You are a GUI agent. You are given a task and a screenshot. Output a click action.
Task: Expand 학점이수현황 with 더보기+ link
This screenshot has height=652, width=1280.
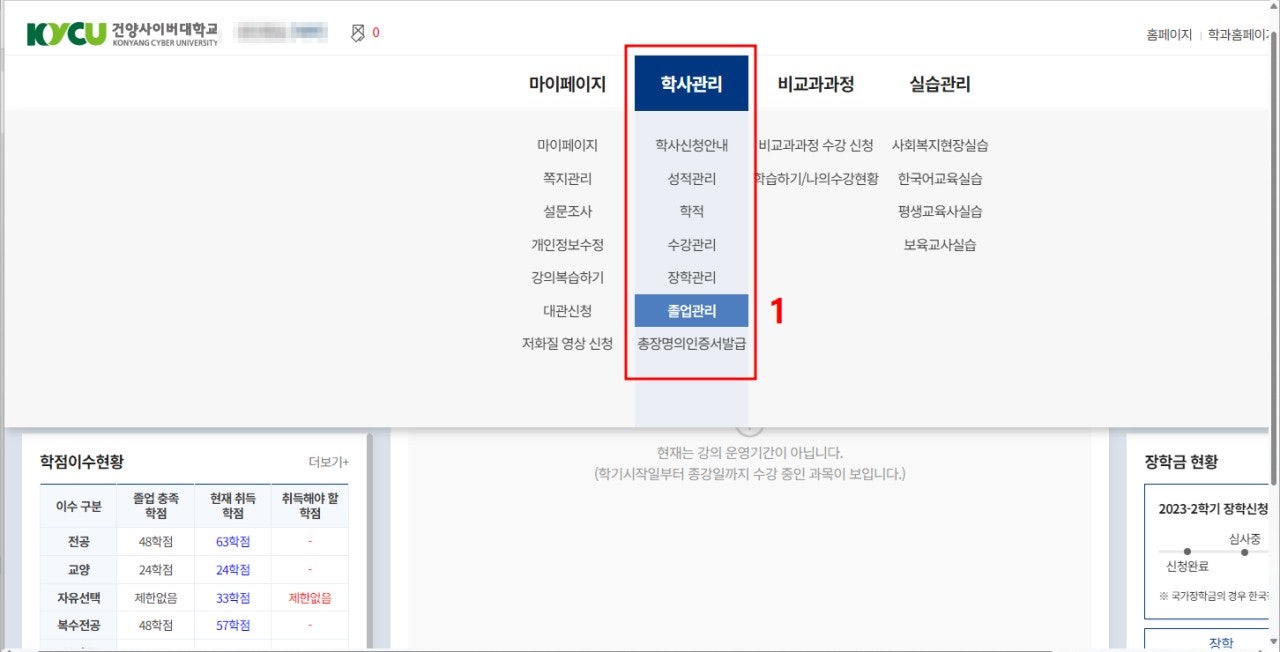click(328, 462)
